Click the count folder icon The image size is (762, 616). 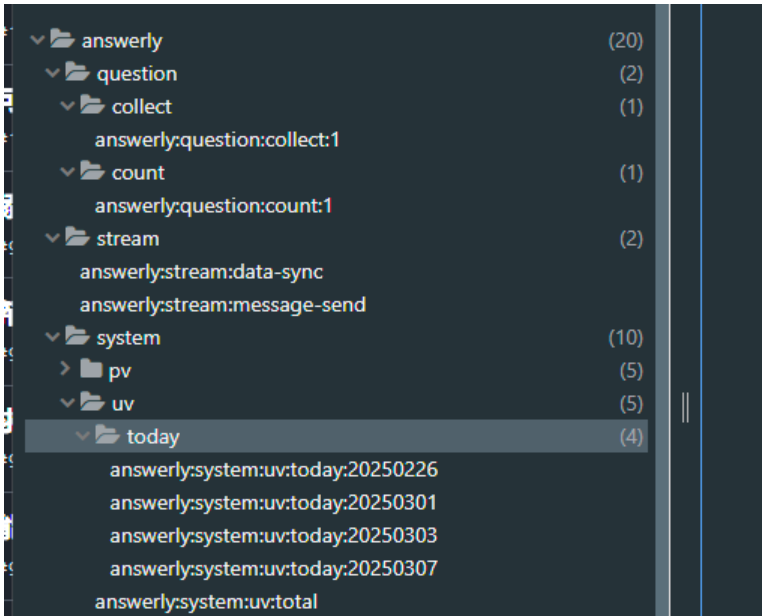coord(93,173)
